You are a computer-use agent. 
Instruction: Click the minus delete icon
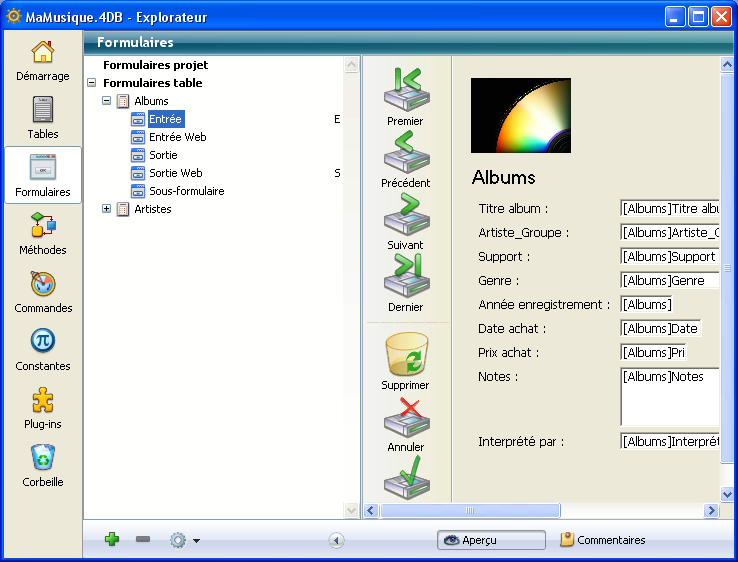[143, 540]
